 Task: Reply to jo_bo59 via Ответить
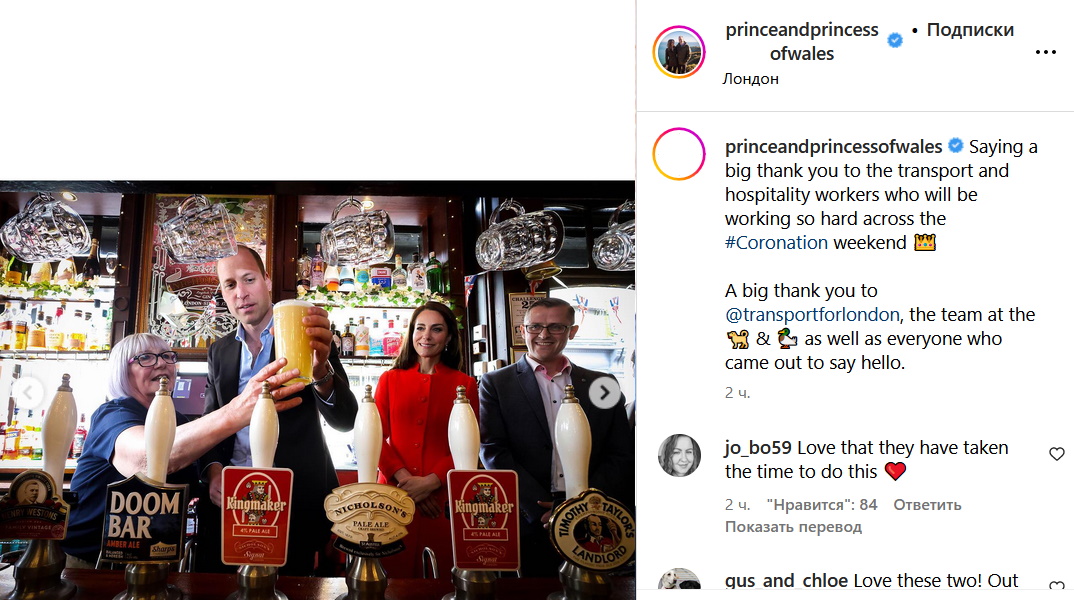927,505
